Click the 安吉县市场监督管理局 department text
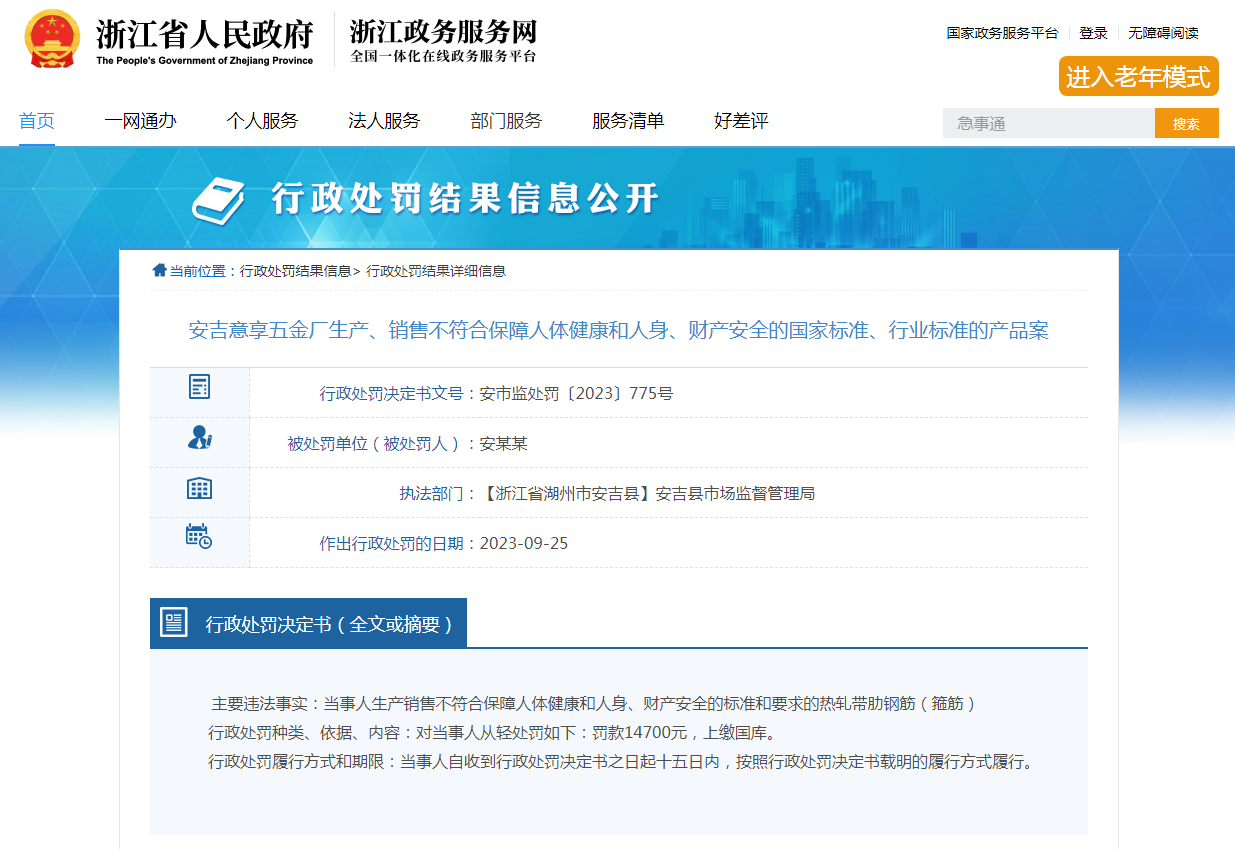The height and width of the screenshot is (849, 1235). pyautogui.click(x=735, y=493)
